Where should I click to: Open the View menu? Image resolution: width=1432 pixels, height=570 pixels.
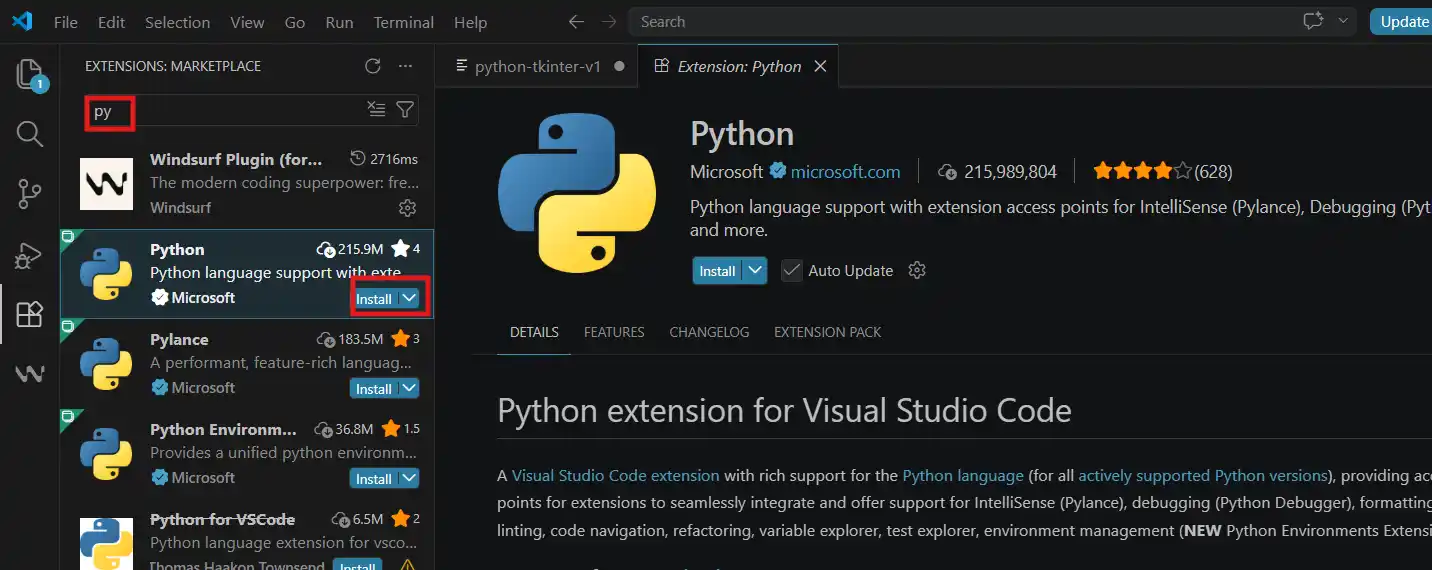[247, 22]
